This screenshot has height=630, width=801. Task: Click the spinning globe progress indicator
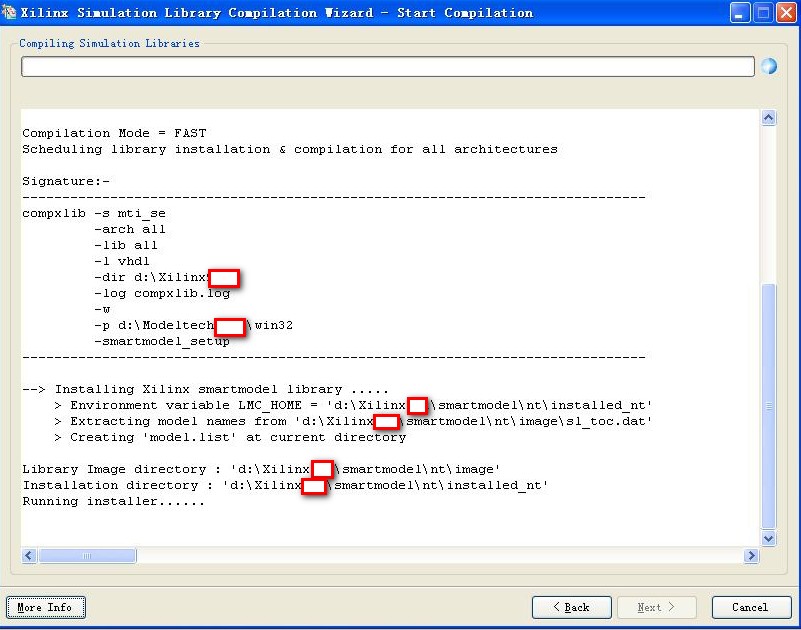coord(769,66)
